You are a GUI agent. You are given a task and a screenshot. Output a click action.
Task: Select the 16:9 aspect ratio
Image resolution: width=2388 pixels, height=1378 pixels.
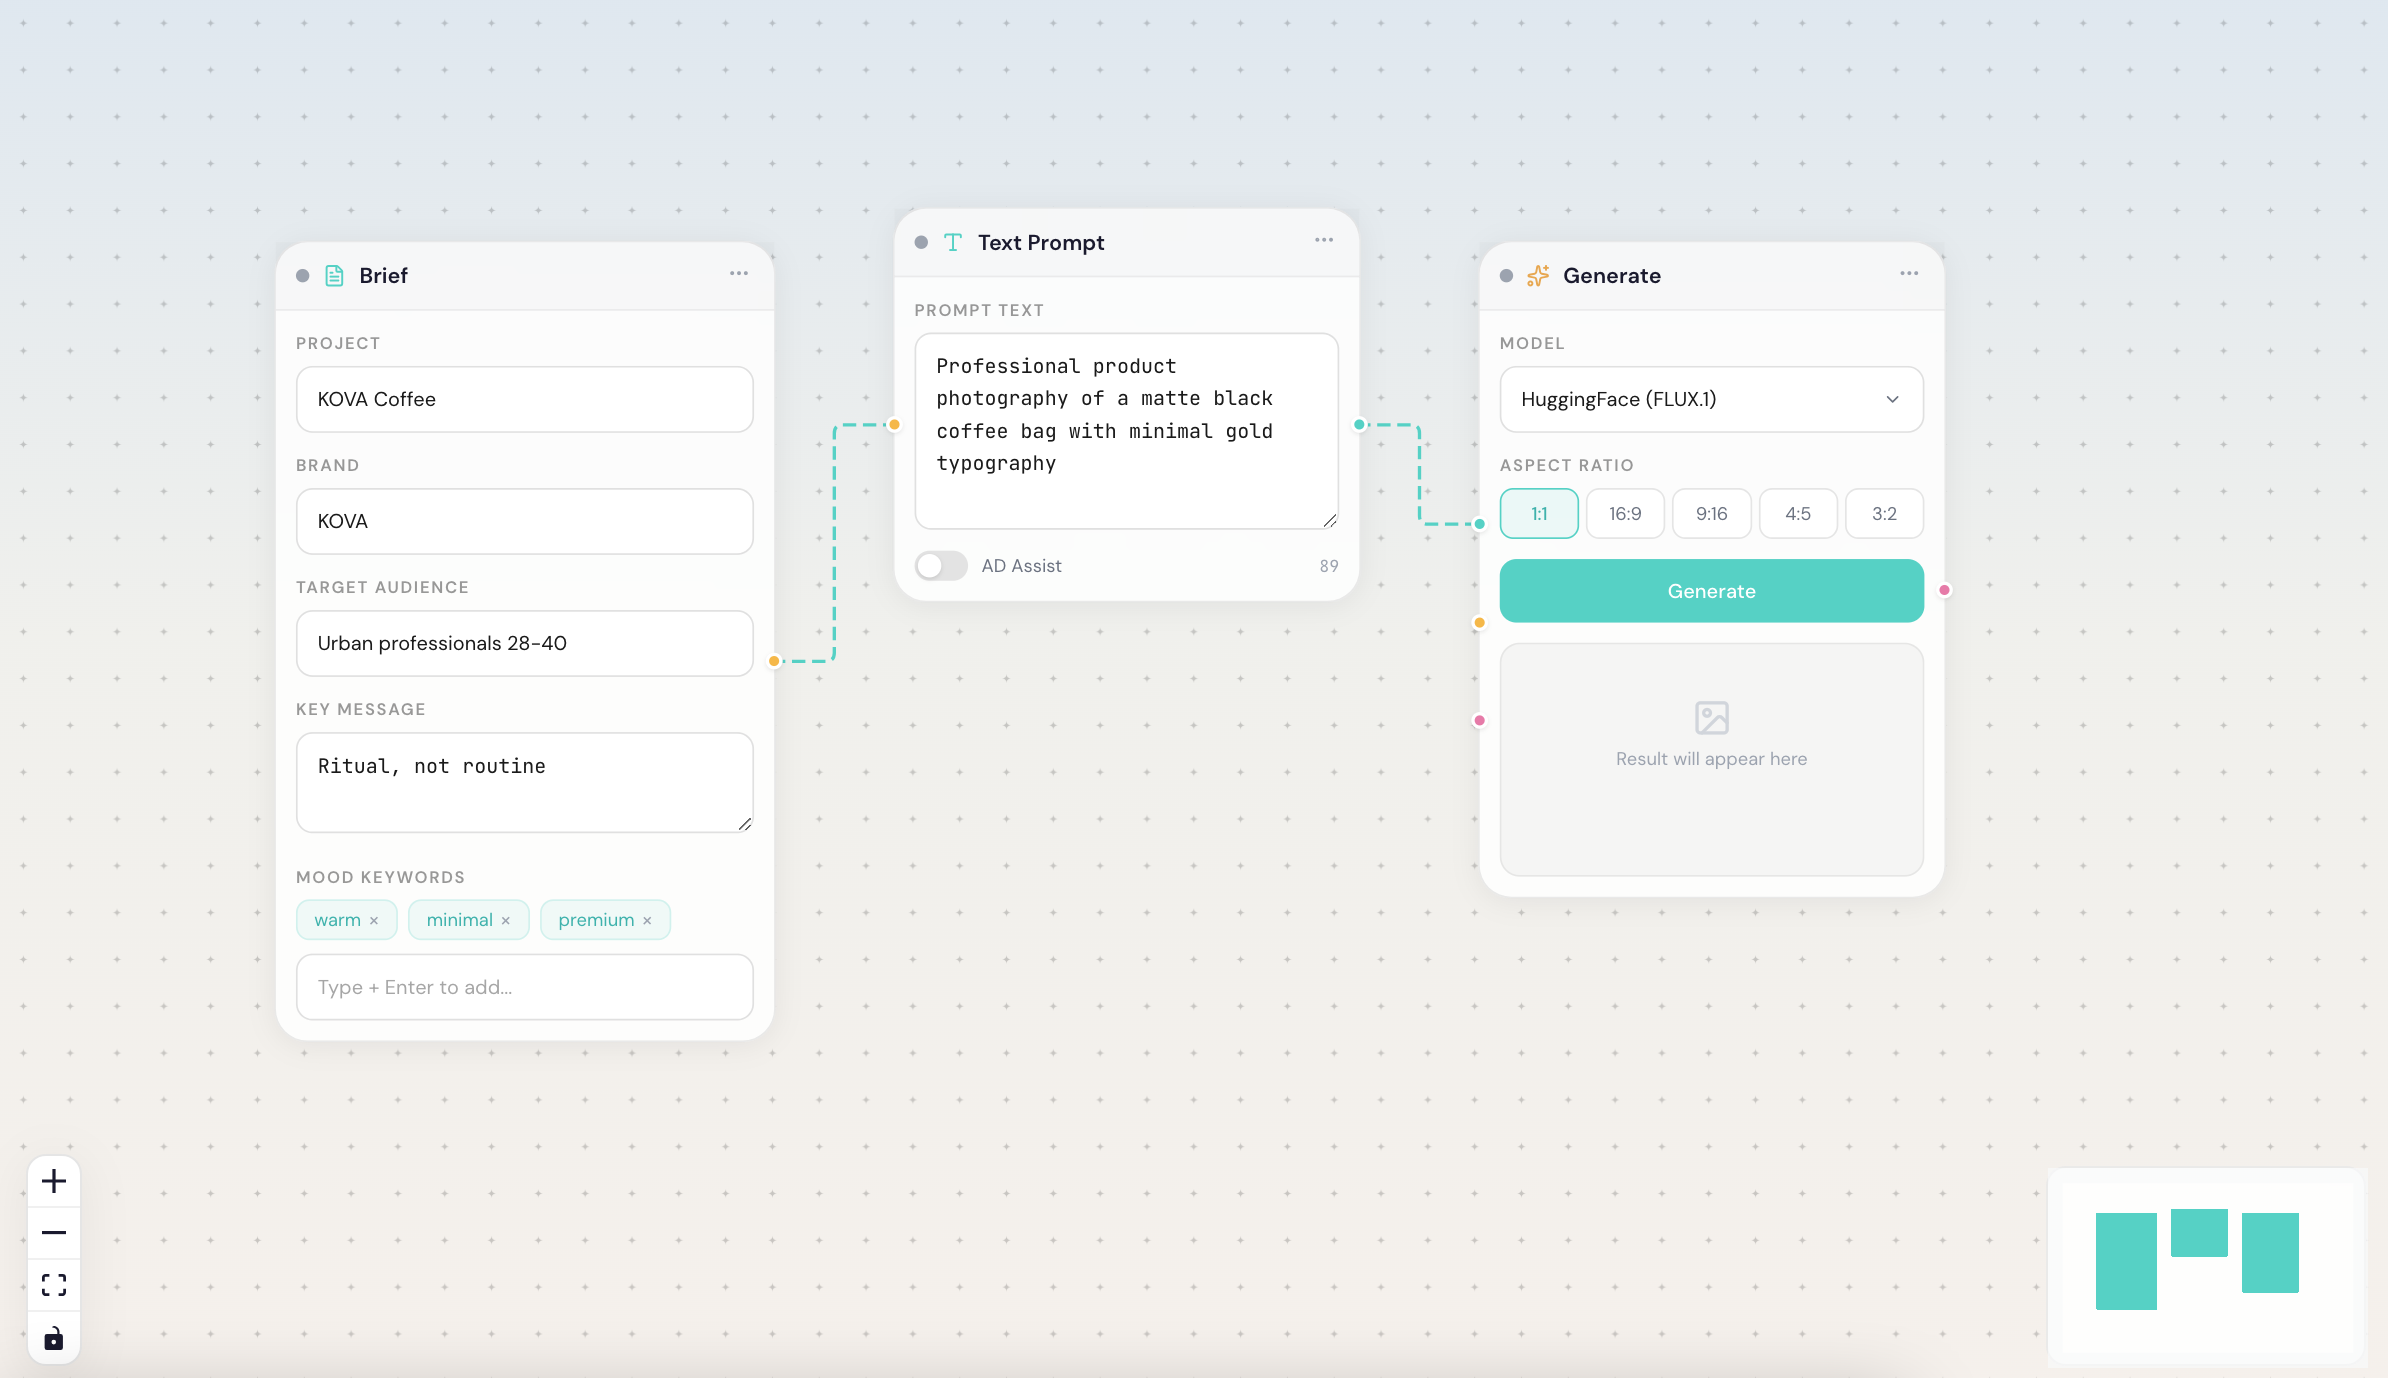[x=1625, y=514]
